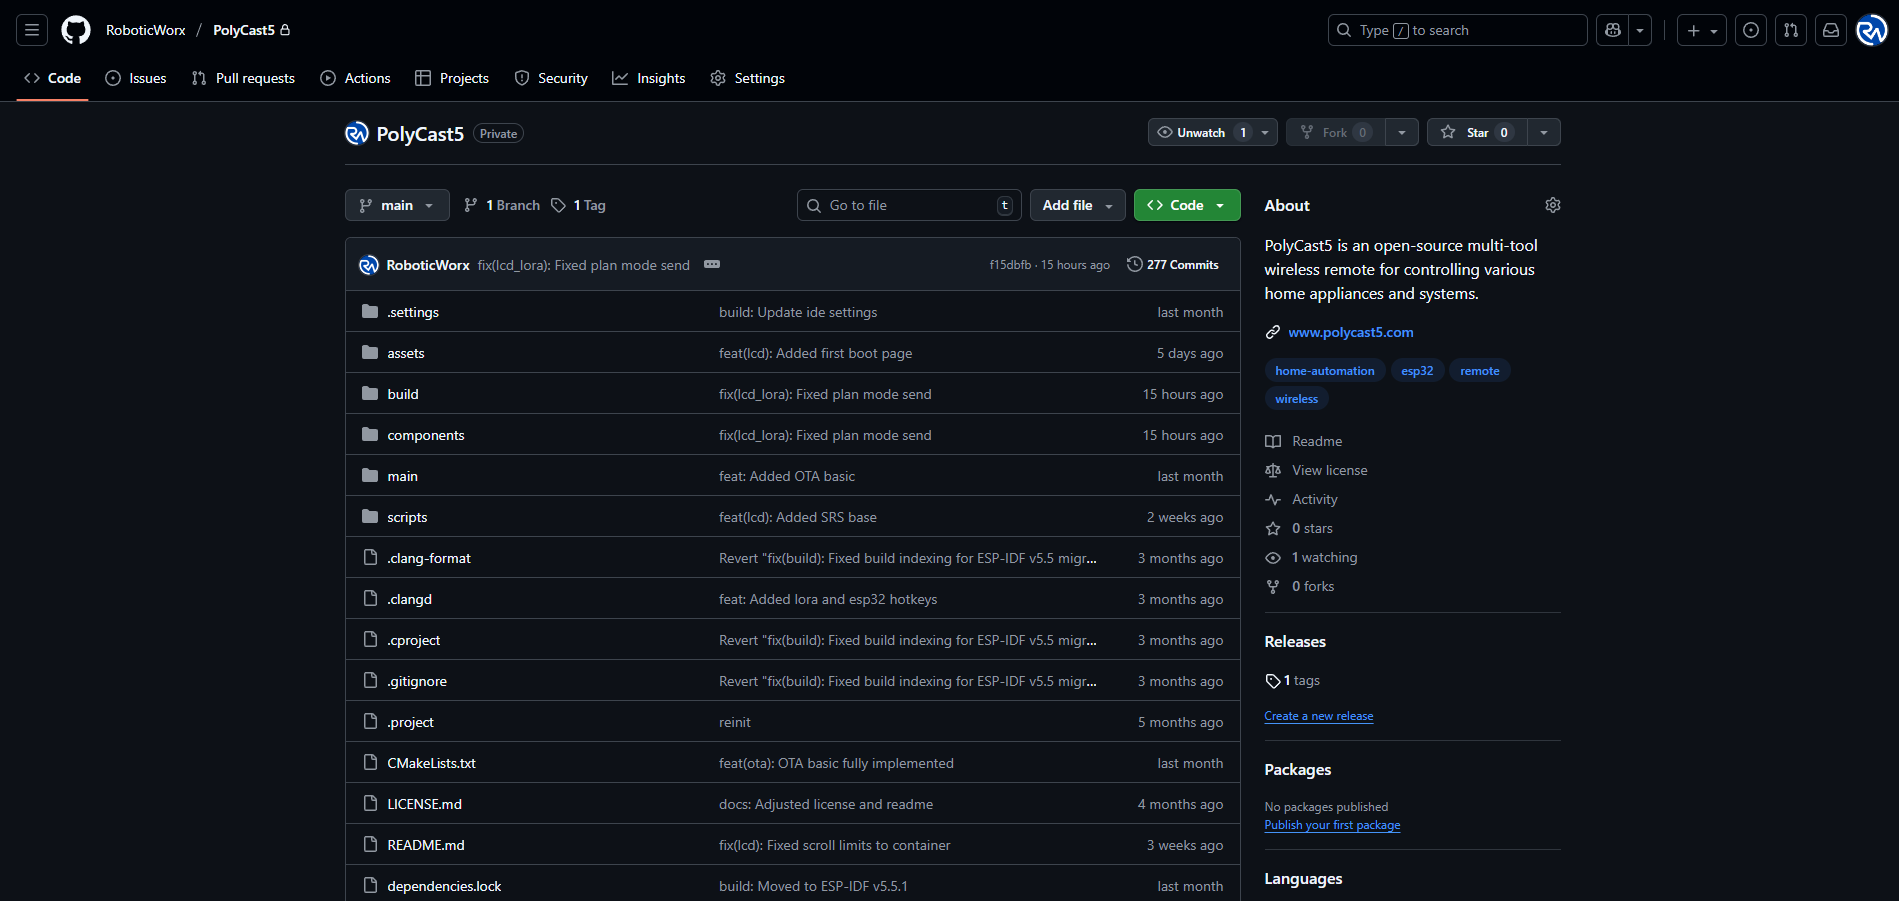This screenshot has width=1899, height=901.
Task: Open the www.polycast5.com link
Action: [1350, 332]
